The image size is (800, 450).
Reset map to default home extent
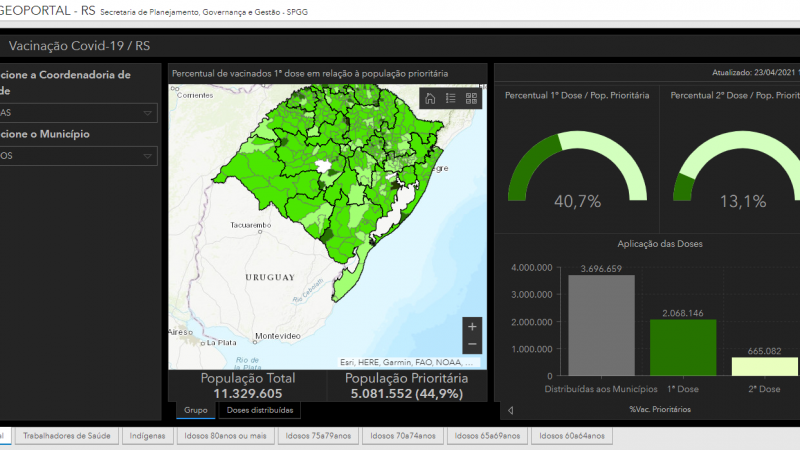430,98
